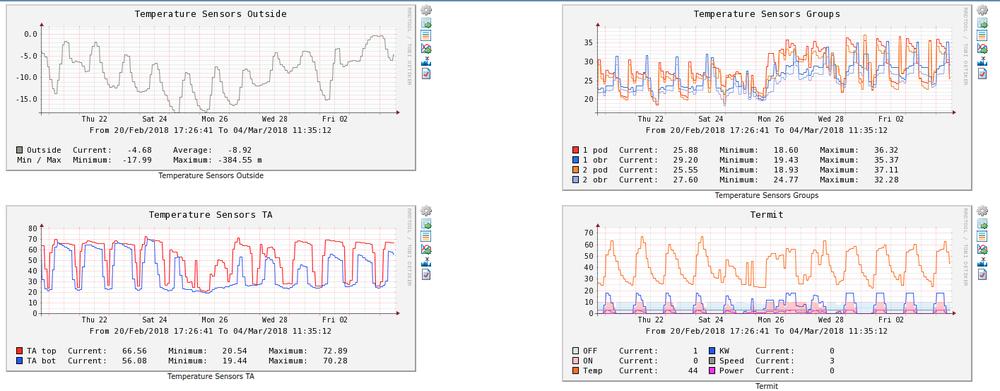The width and height of the screenshot is (1000, 391).
Task: Click 'TA top' maximum value '72.89'
Action: 334,351
